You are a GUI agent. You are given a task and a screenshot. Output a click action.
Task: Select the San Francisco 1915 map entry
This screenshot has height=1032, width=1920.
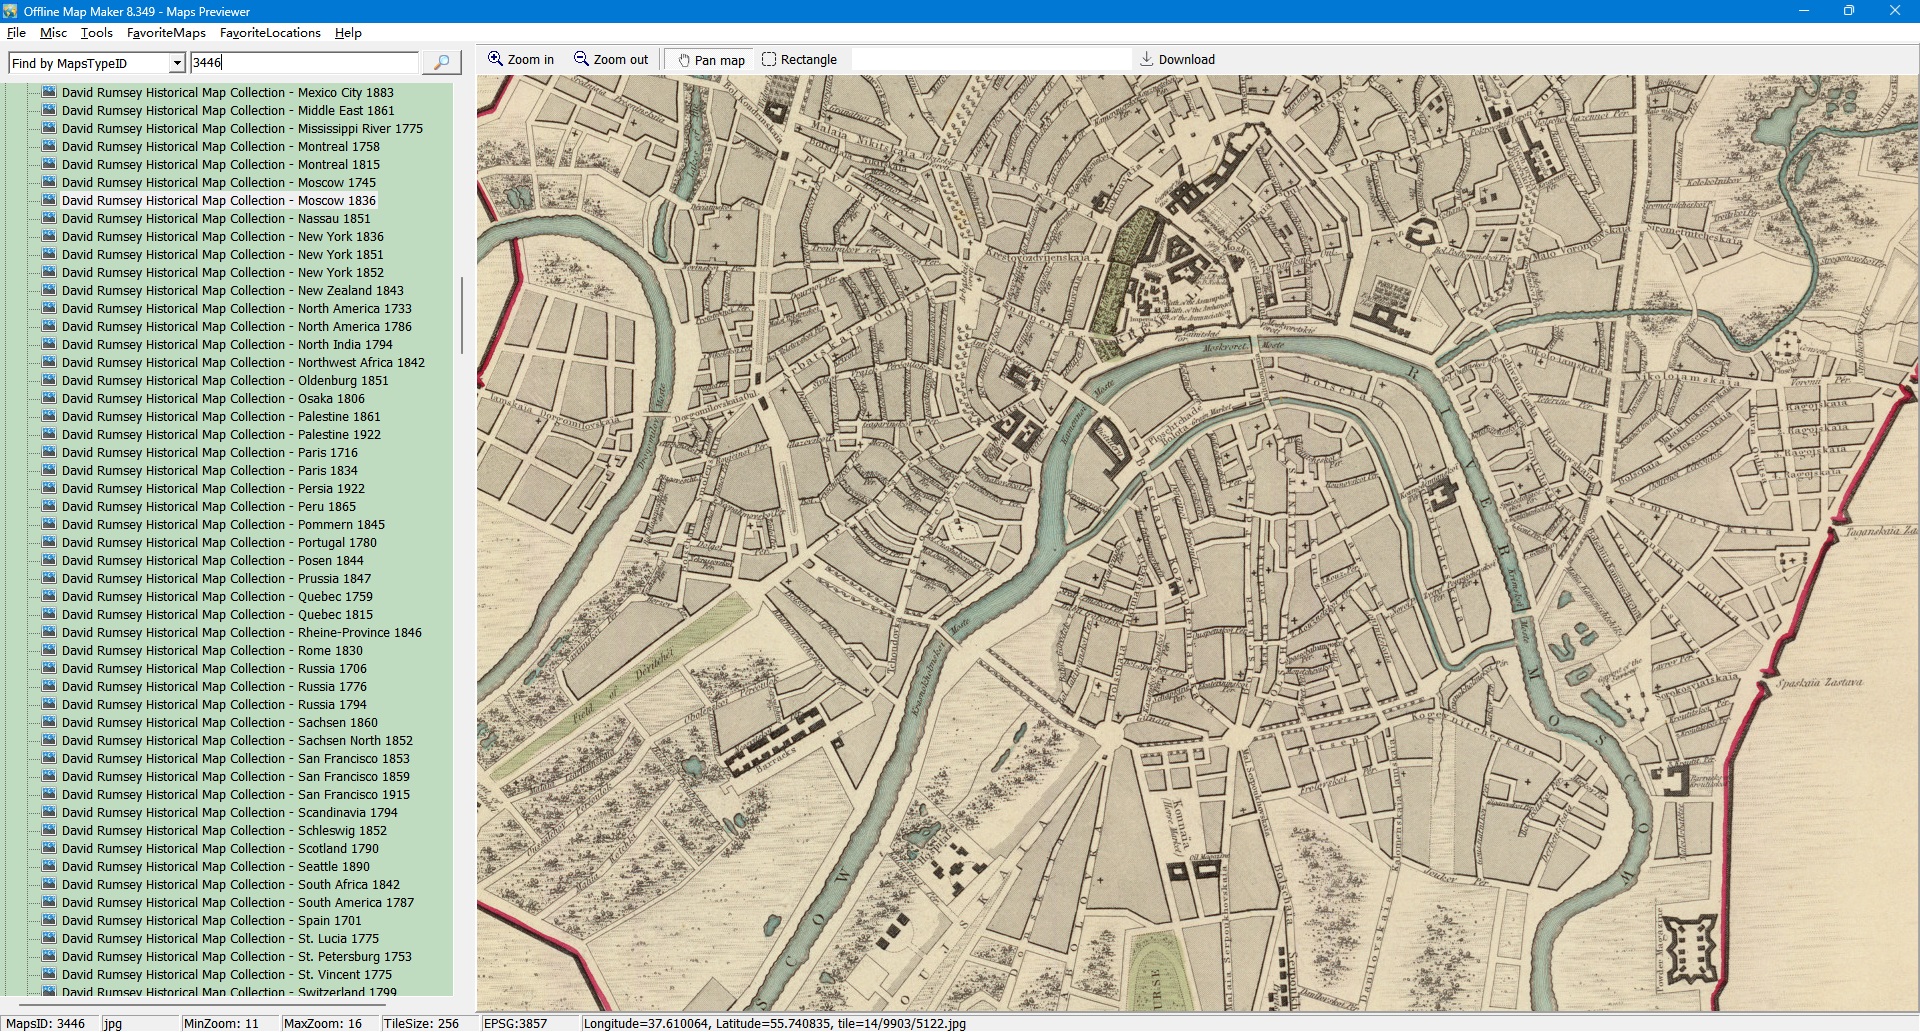235,795
